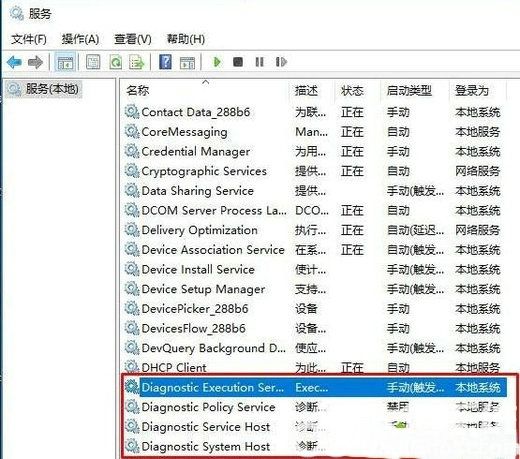520x459 pixels.
Task: Click the green Start Service button
Action: point(217,62)
